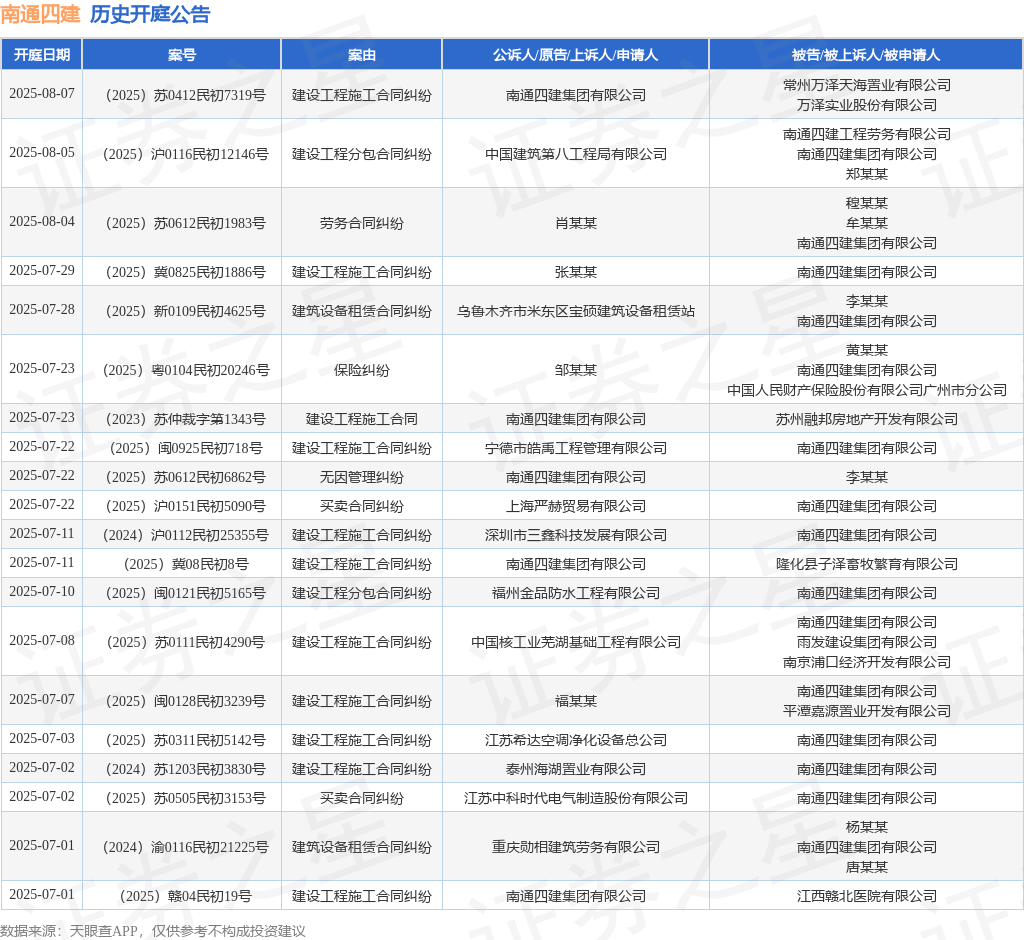This screenshot has width=1024, height=940.
Task: Click case number 闽0121民初5165号
Action: [210, 593]
